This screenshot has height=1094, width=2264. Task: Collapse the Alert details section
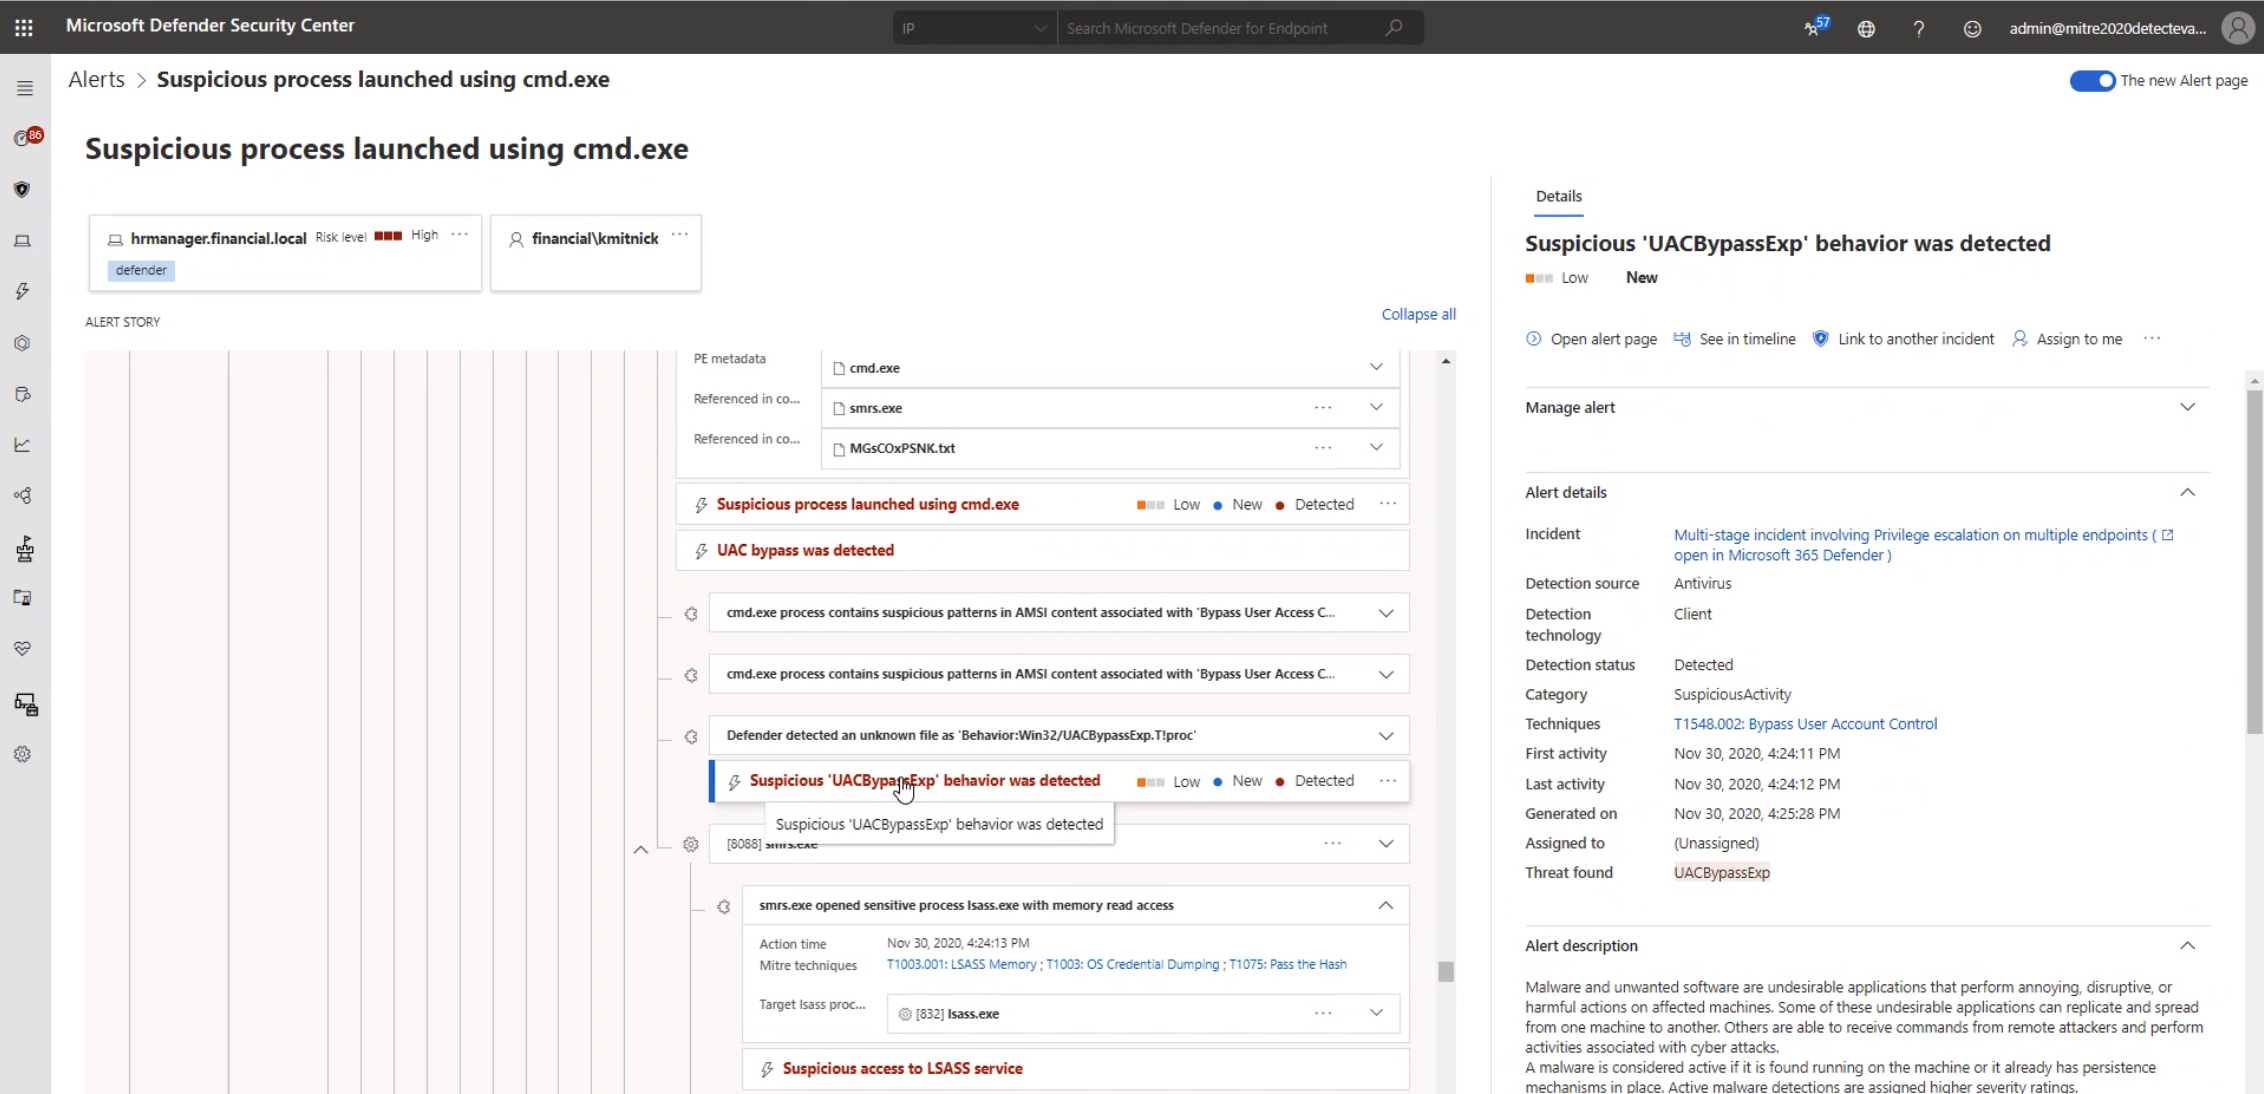2188,492
